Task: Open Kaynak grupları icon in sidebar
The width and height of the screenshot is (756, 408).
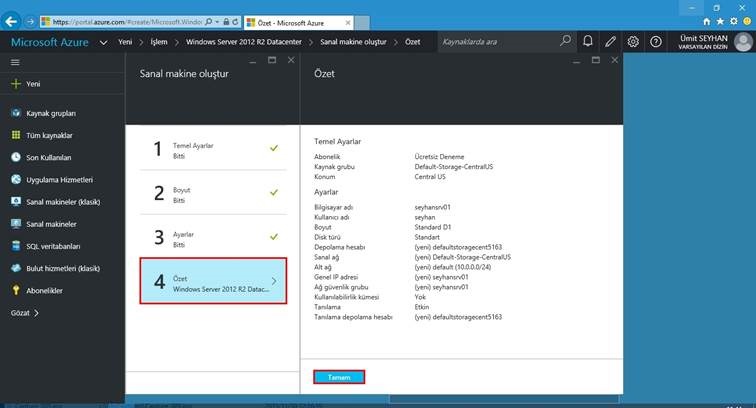Action: [16, 113]
